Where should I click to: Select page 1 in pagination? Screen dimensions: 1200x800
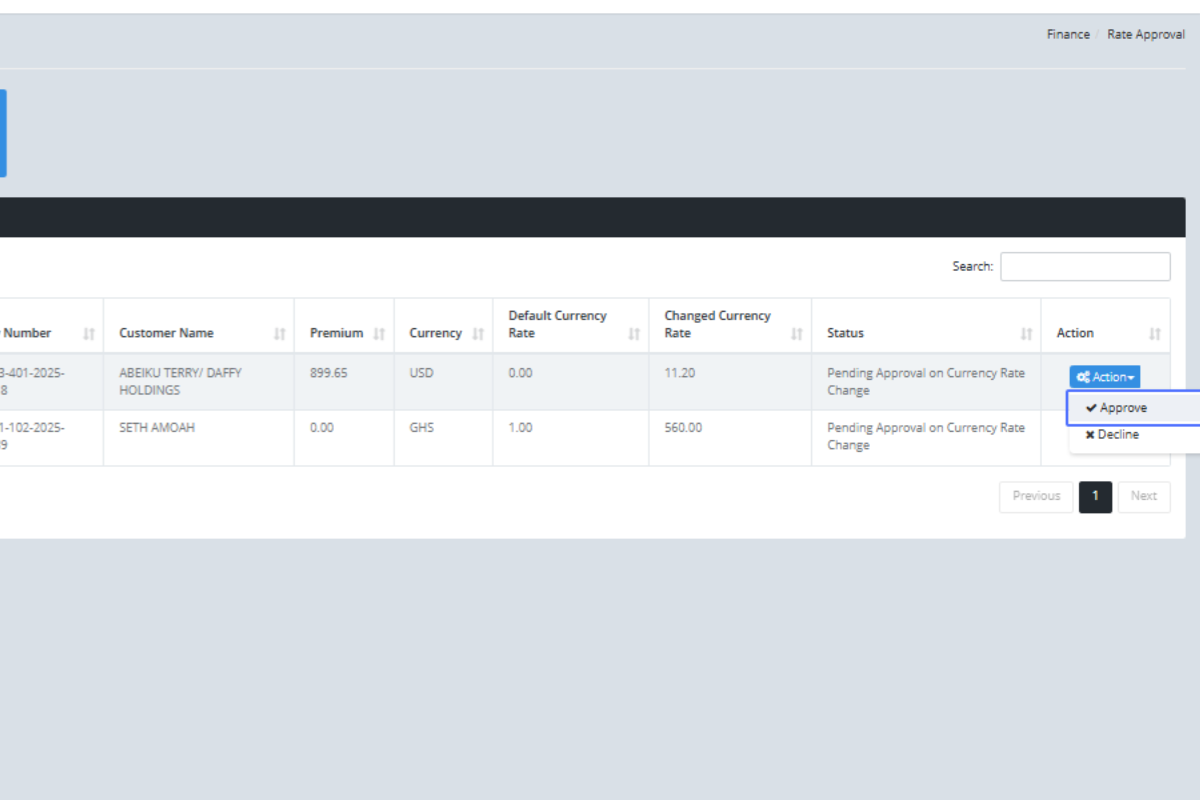click(x=1095, y=496)
